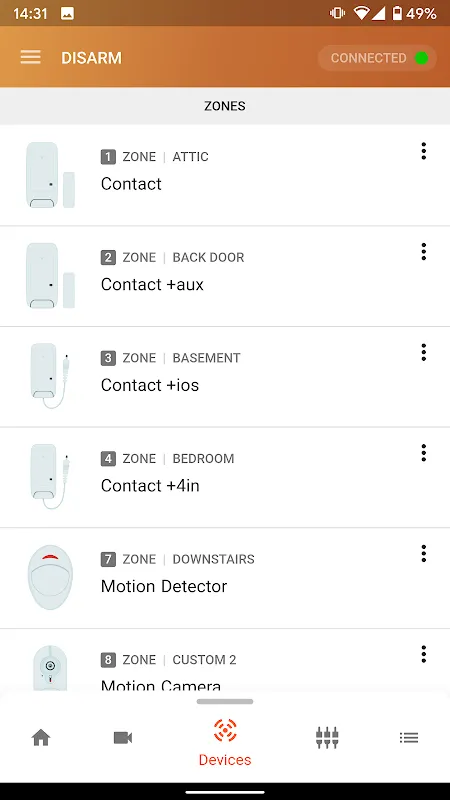The width and height of the screenshot is (450, 800).
Task: Open options menu for Basement zone
Action: click(x=423, y=352)
